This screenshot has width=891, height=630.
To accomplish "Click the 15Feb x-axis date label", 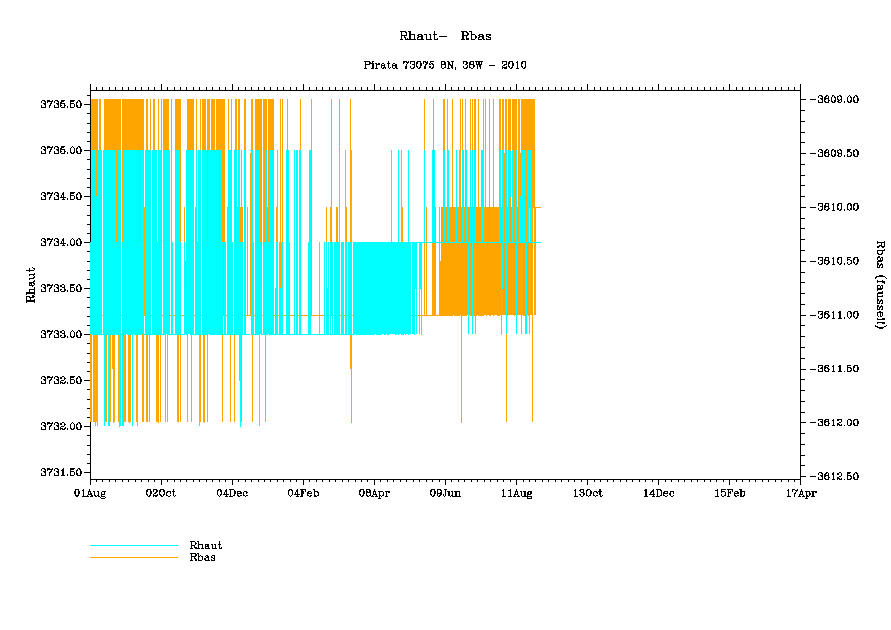I will pyautogui.click(x=729, y=493).
